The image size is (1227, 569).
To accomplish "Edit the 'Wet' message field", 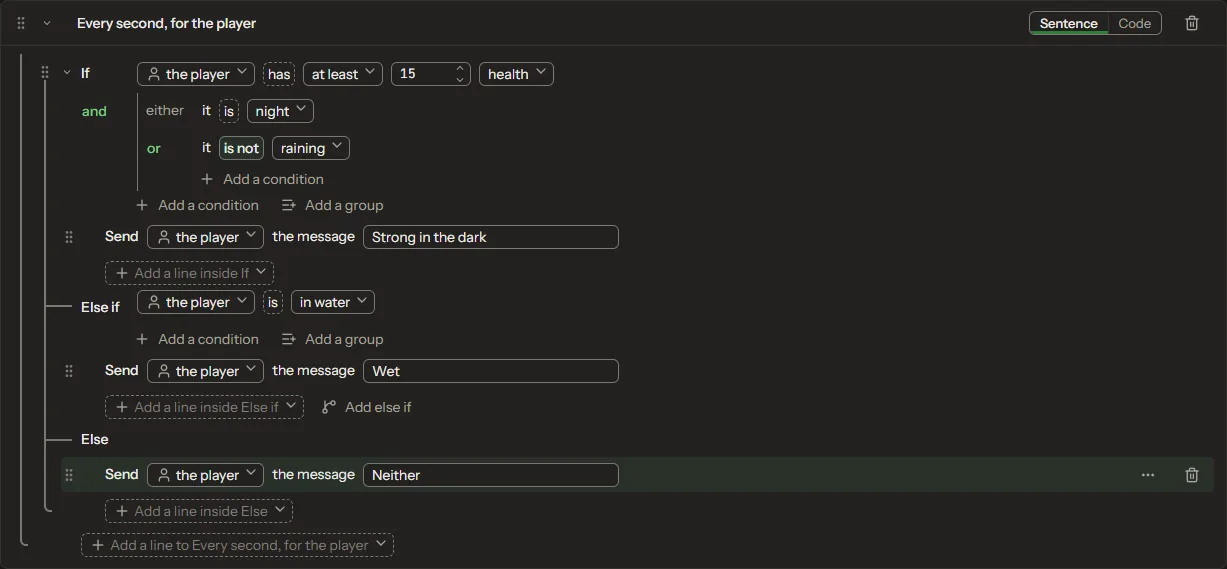I will coord(491,371).
